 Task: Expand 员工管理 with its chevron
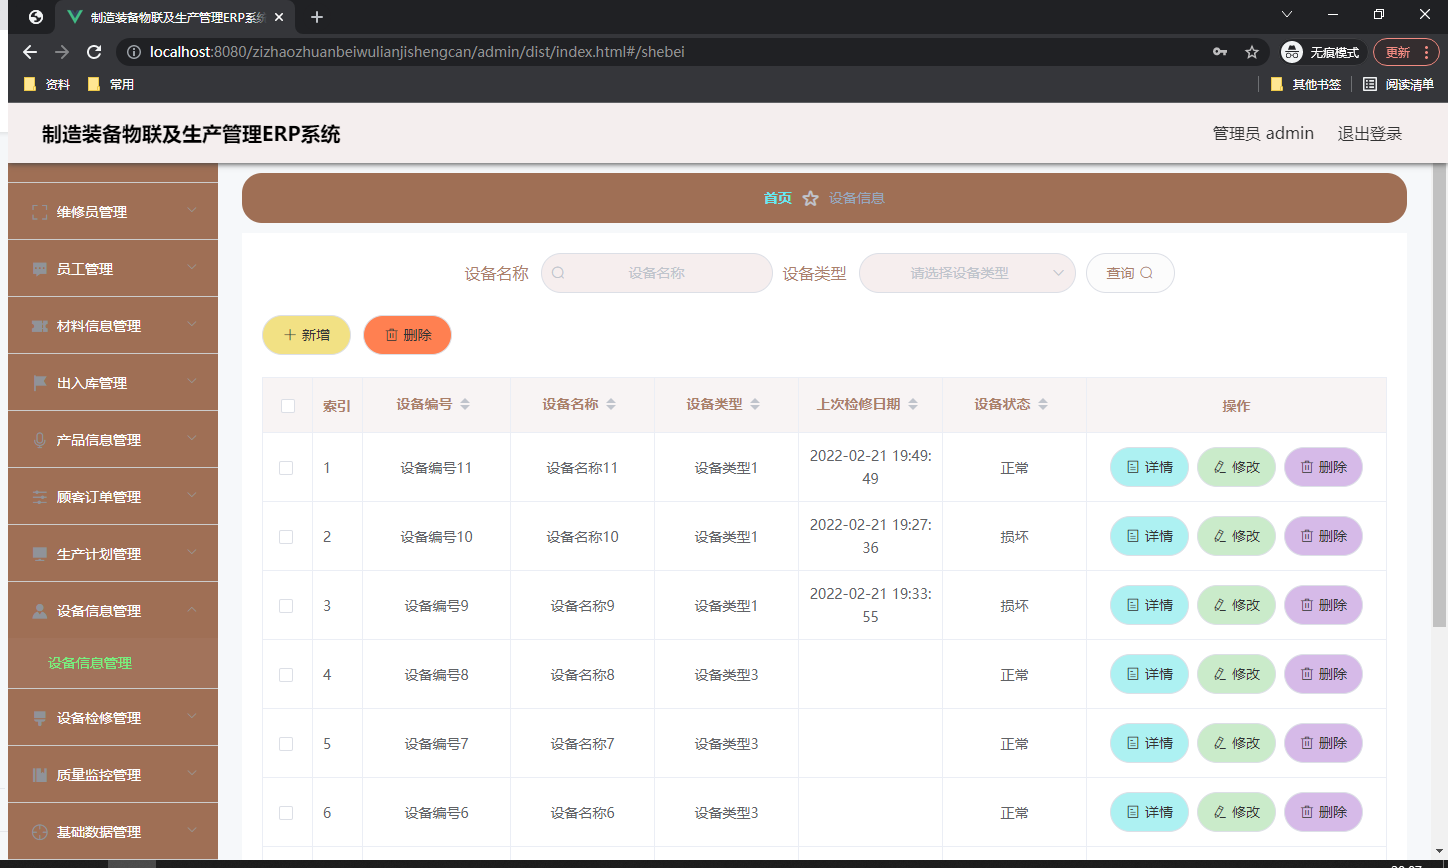[192, 268]
